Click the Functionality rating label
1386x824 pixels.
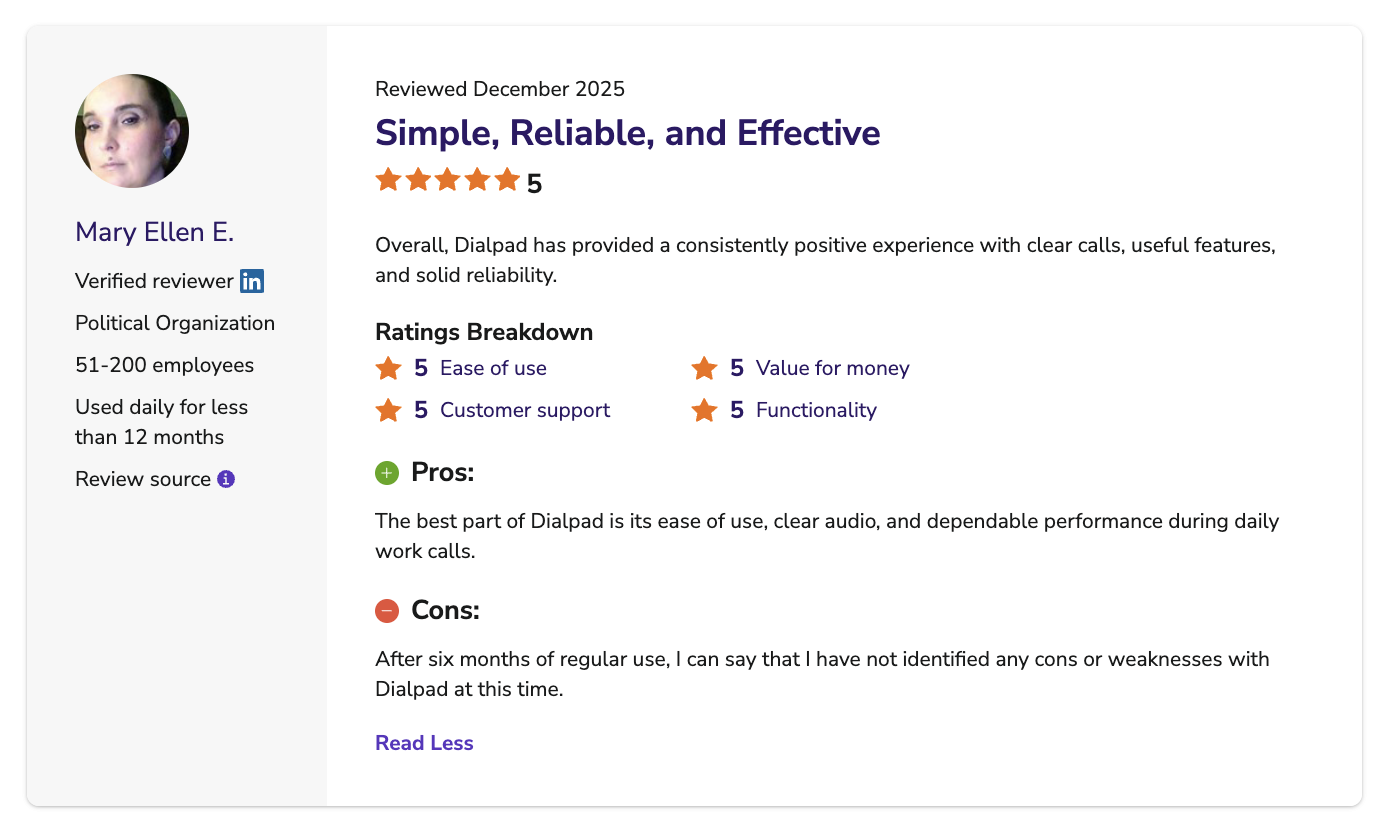[816, 410]
